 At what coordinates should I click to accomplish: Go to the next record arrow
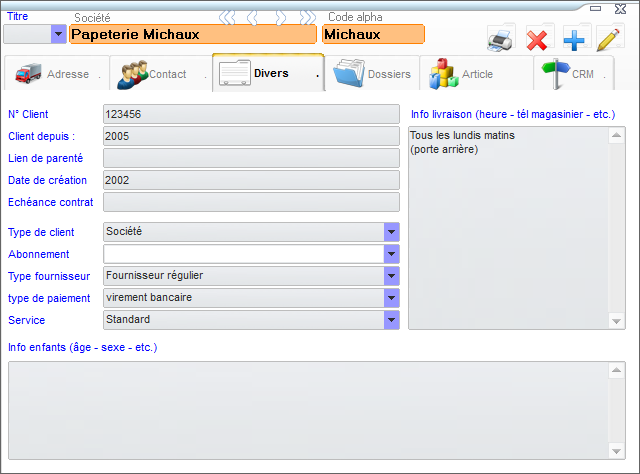coord(282,18)
